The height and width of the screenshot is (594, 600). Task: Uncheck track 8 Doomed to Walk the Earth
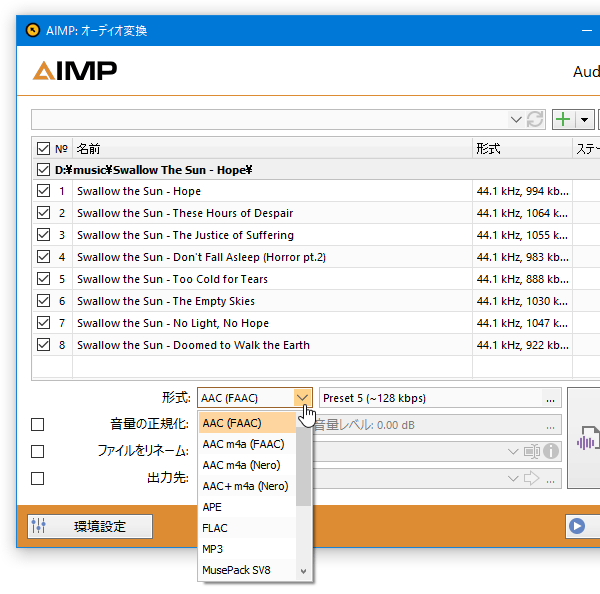(43, 345)
